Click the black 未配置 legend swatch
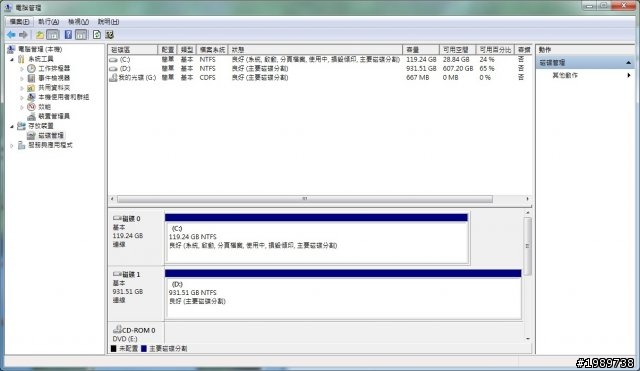 coord(113,349)
